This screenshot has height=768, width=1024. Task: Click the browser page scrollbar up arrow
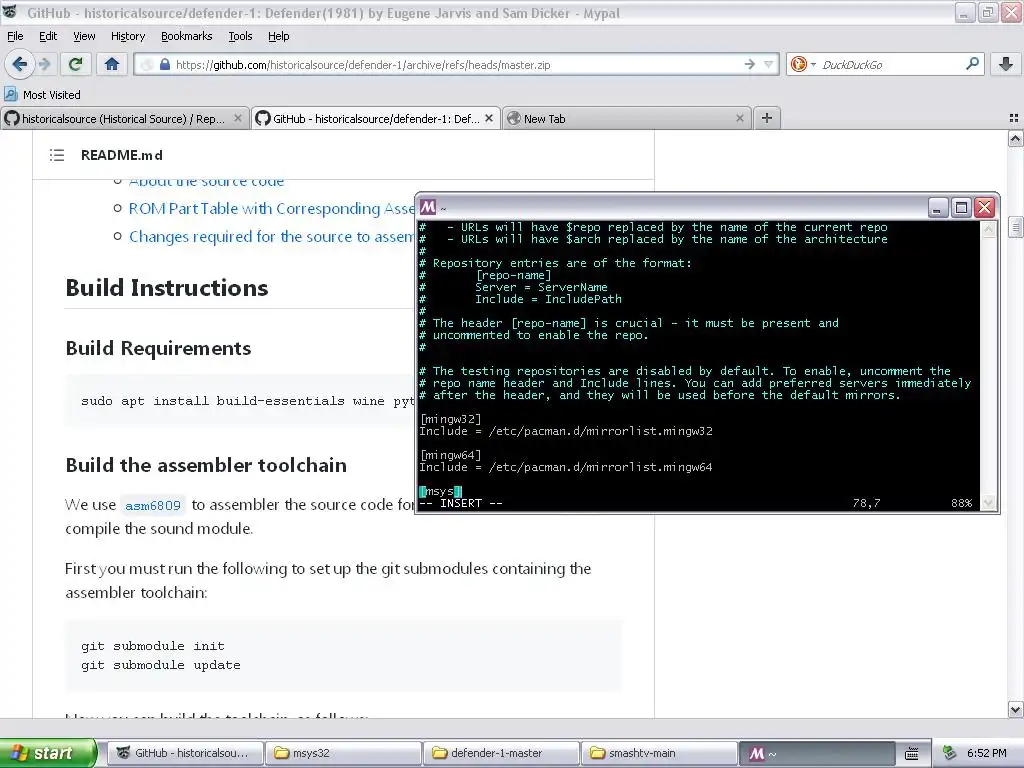(x=1015, y=139)
